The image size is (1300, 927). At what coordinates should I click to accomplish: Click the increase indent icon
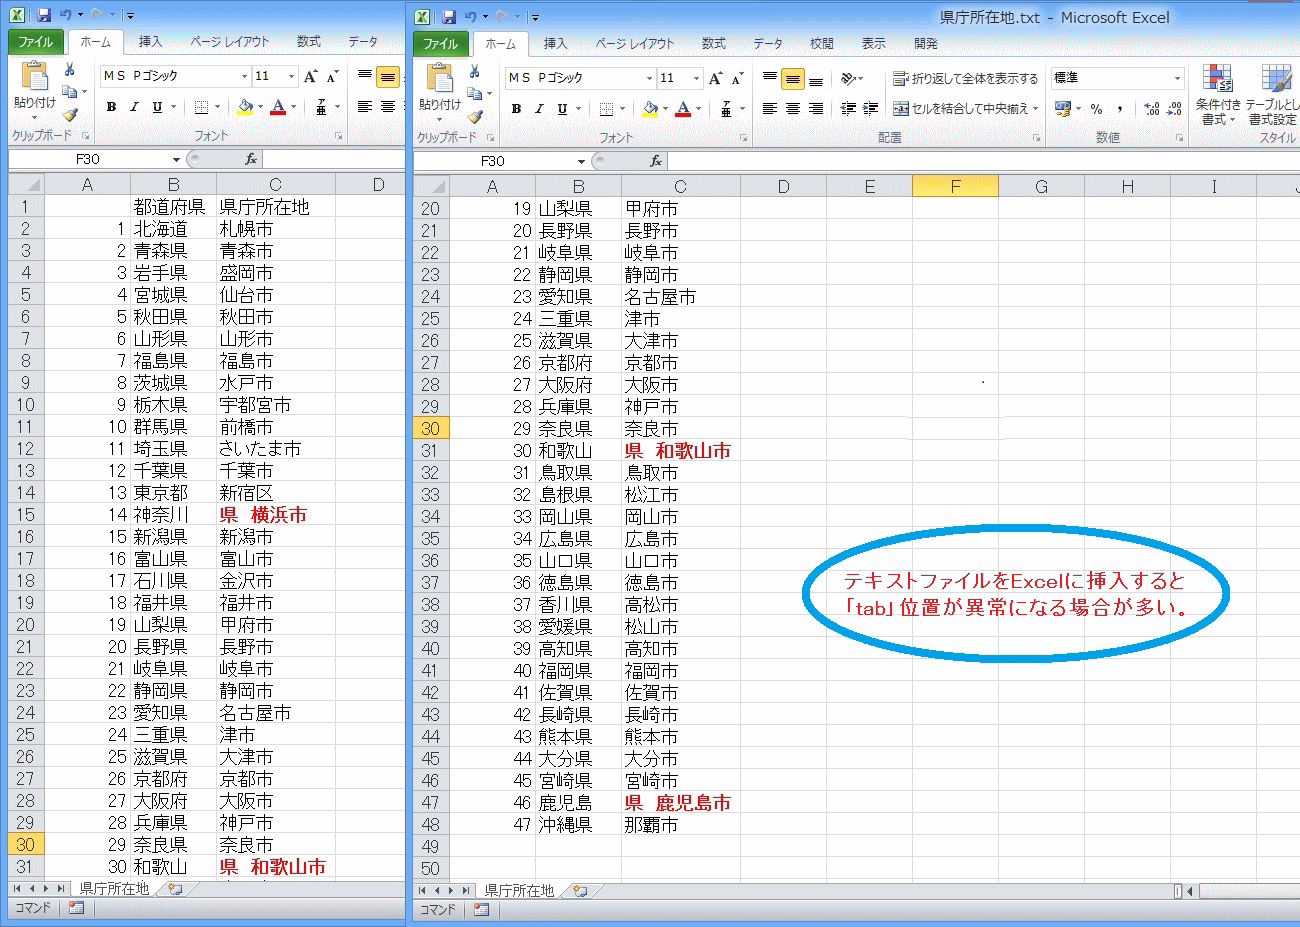(x=870, y=109)
